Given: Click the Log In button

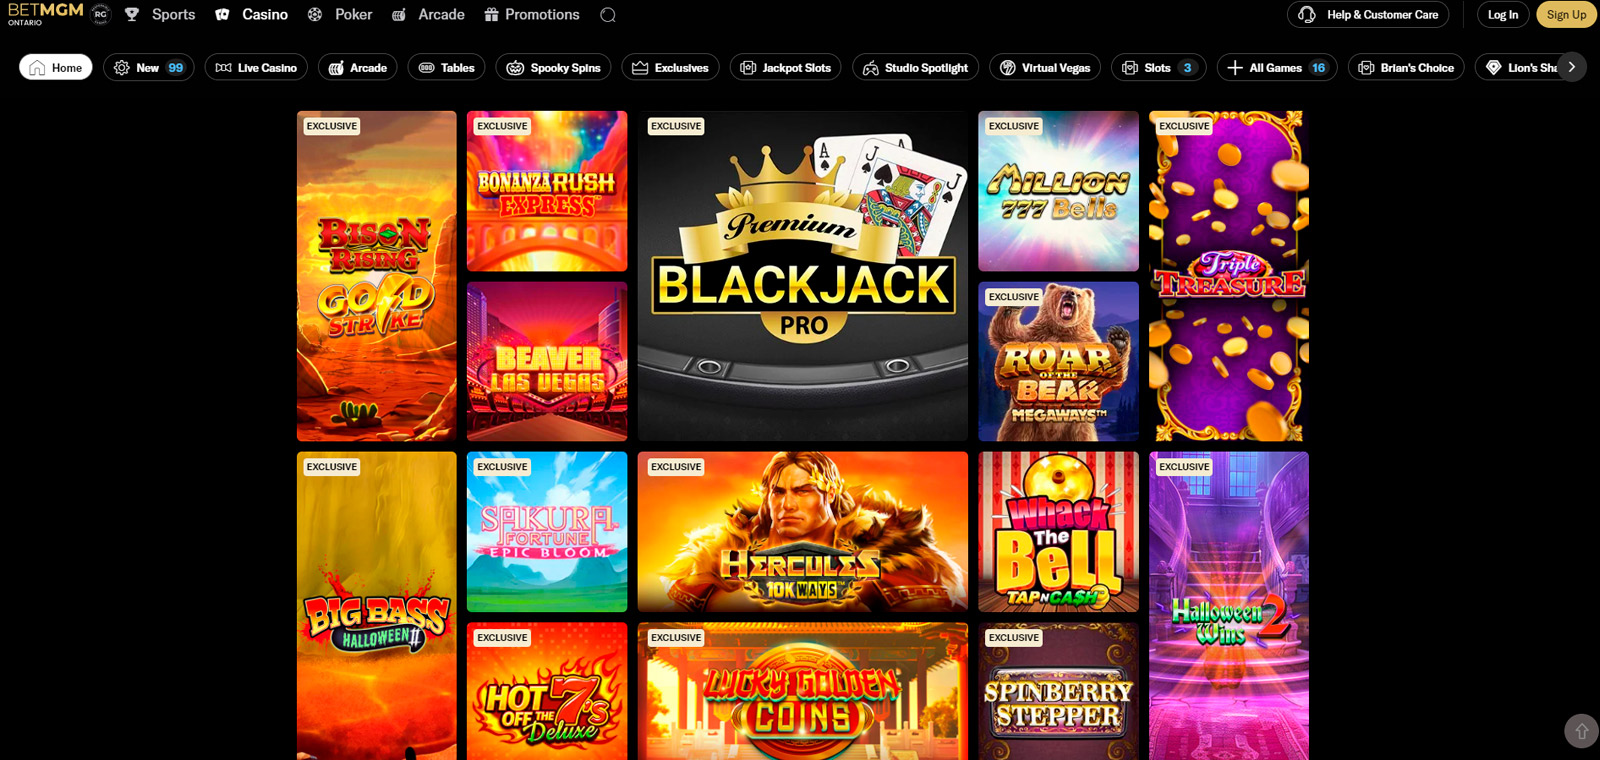Looking at the screenshot, I should pos(1502,14).
